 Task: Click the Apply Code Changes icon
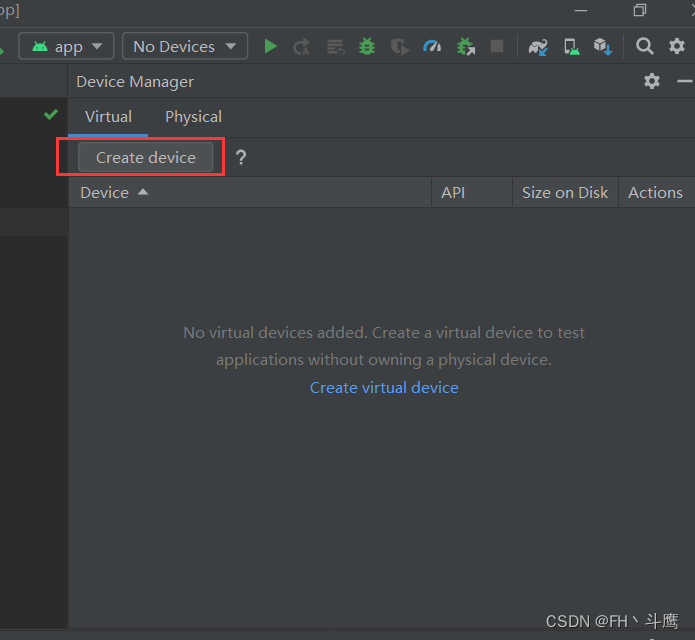pyautogui.click(x=336, y=47)
